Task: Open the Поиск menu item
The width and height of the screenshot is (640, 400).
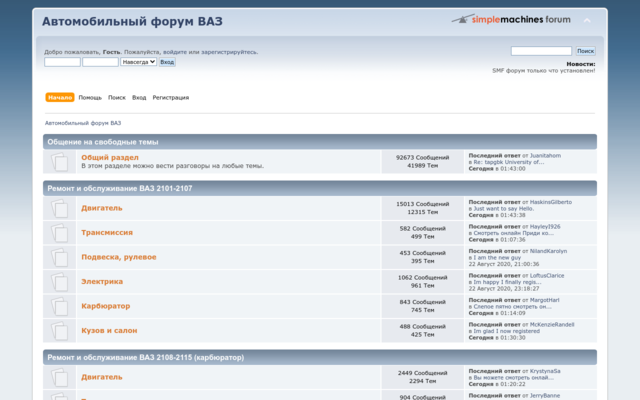Action: tap(117, 98)
